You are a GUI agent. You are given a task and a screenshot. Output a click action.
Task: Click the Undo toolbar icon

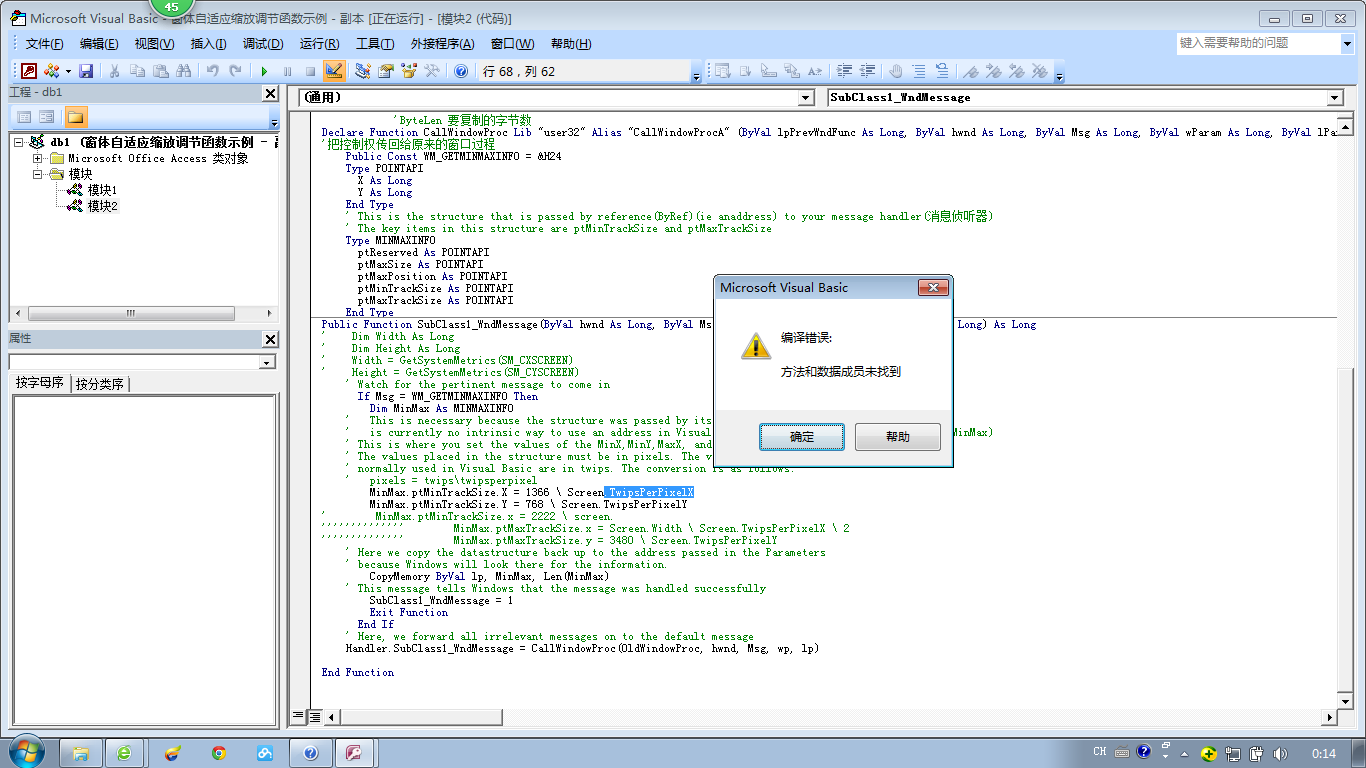coord(212,71)
